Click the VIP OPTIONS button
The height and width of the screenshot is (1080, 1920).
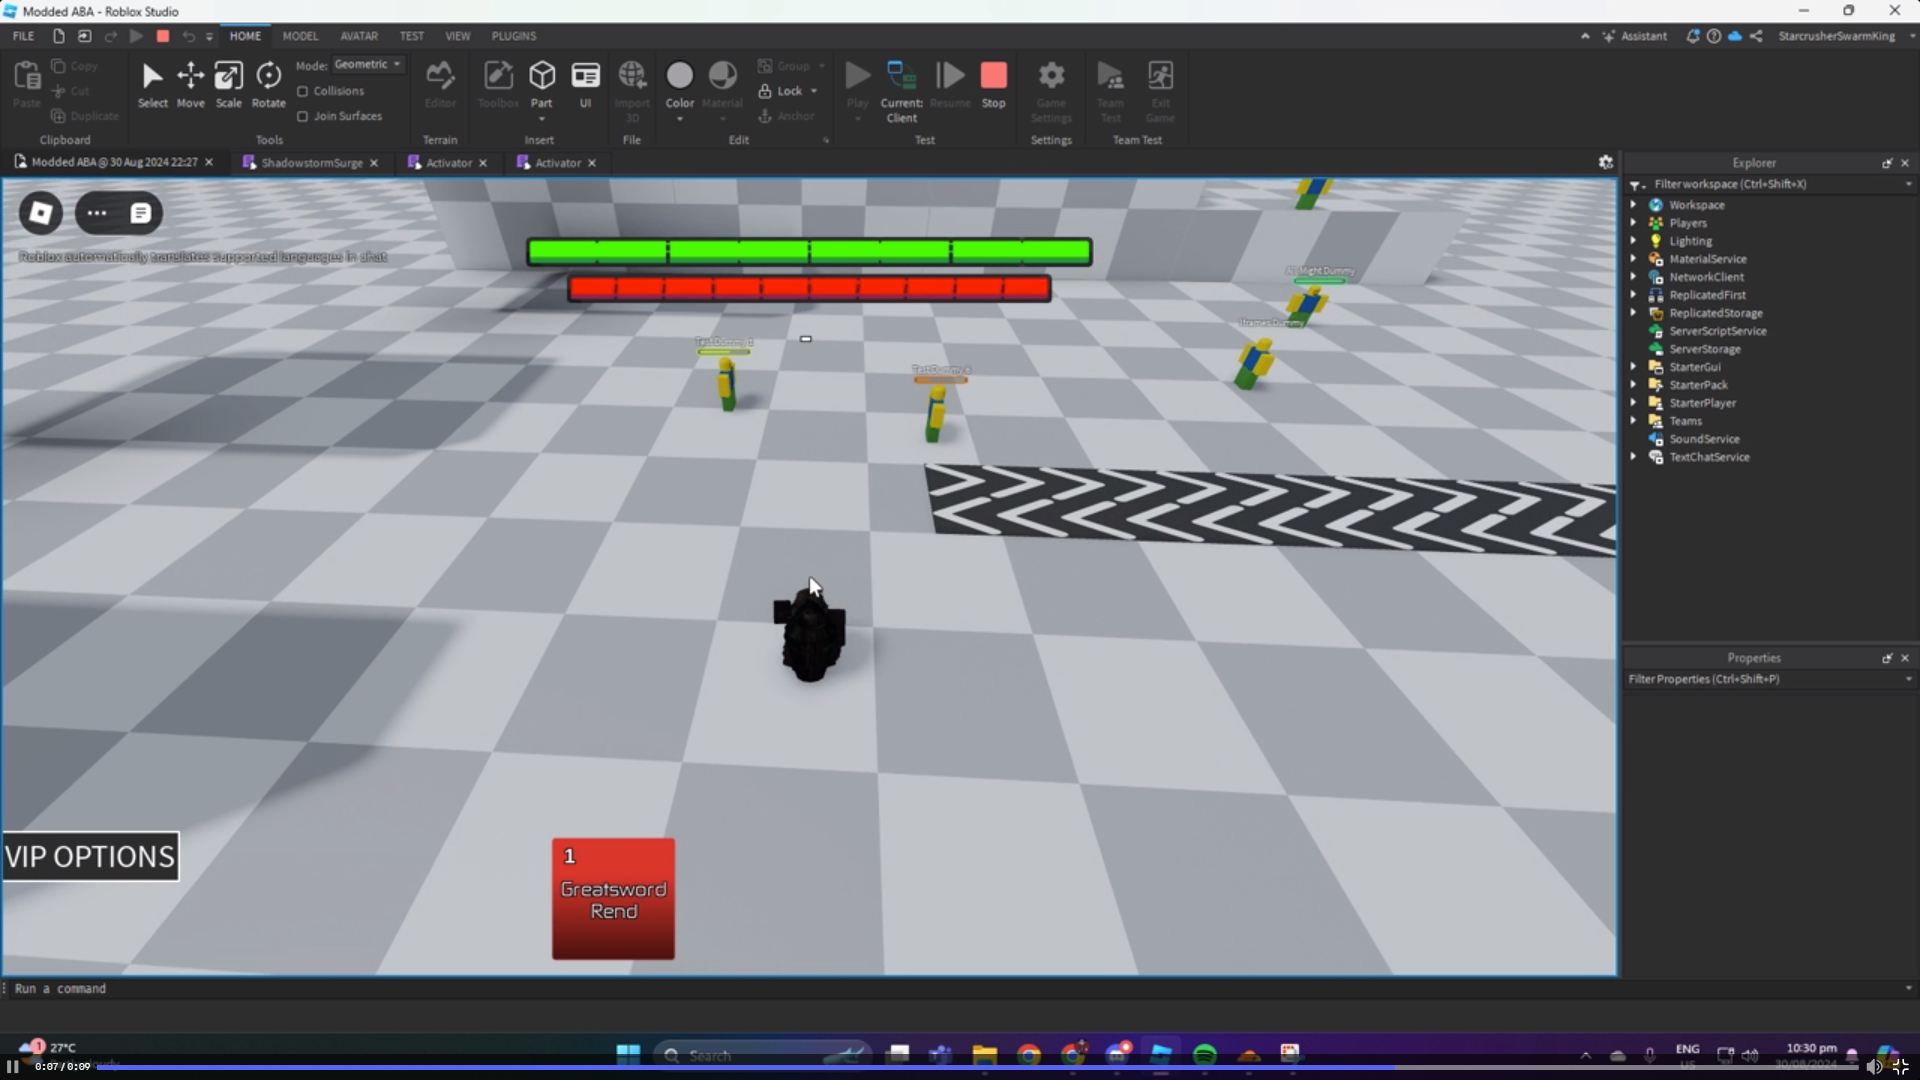click(90, 857)
